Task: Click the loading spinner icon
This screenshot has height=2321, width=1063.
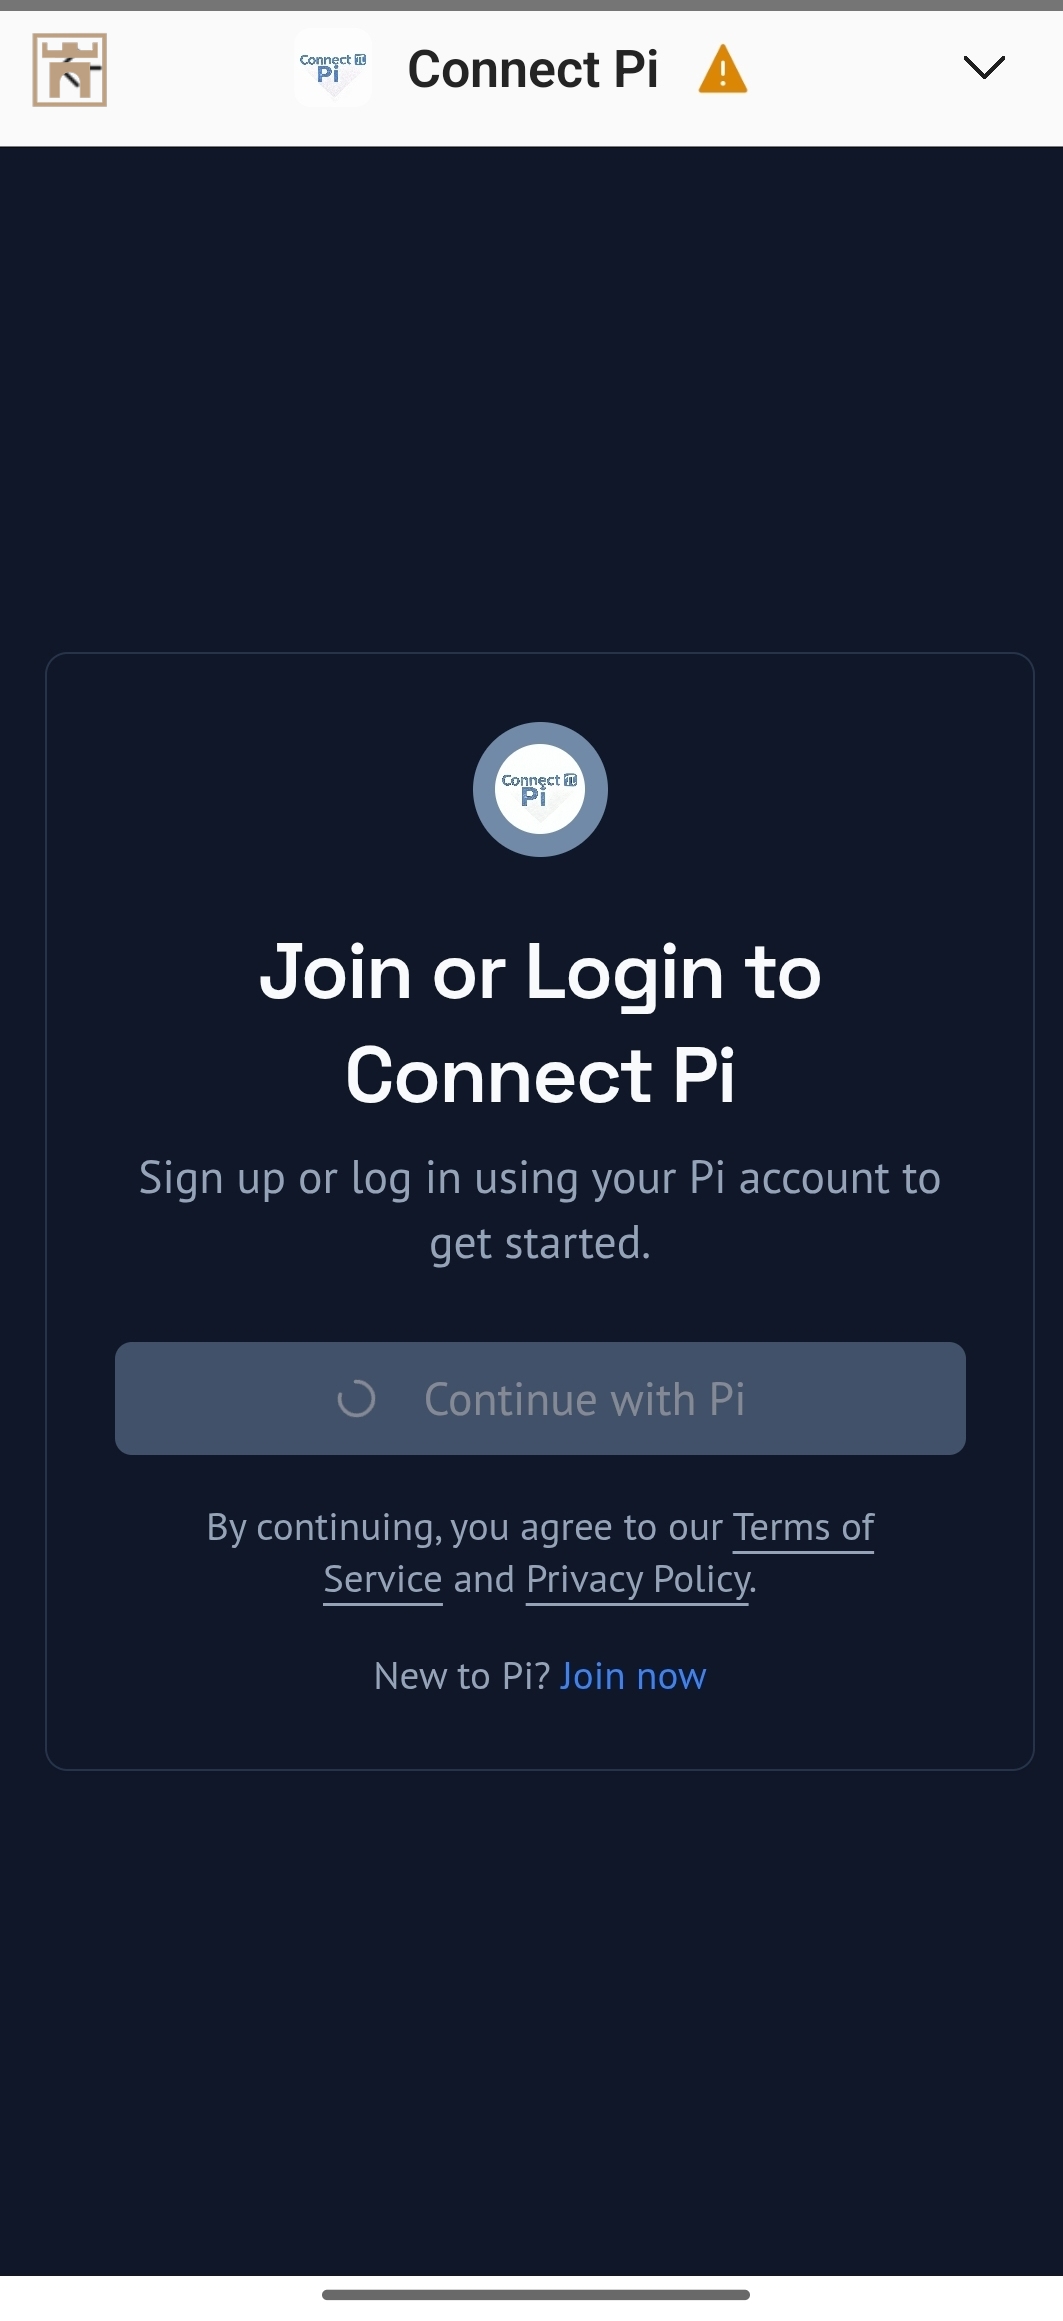Action: coord(357,1399)
